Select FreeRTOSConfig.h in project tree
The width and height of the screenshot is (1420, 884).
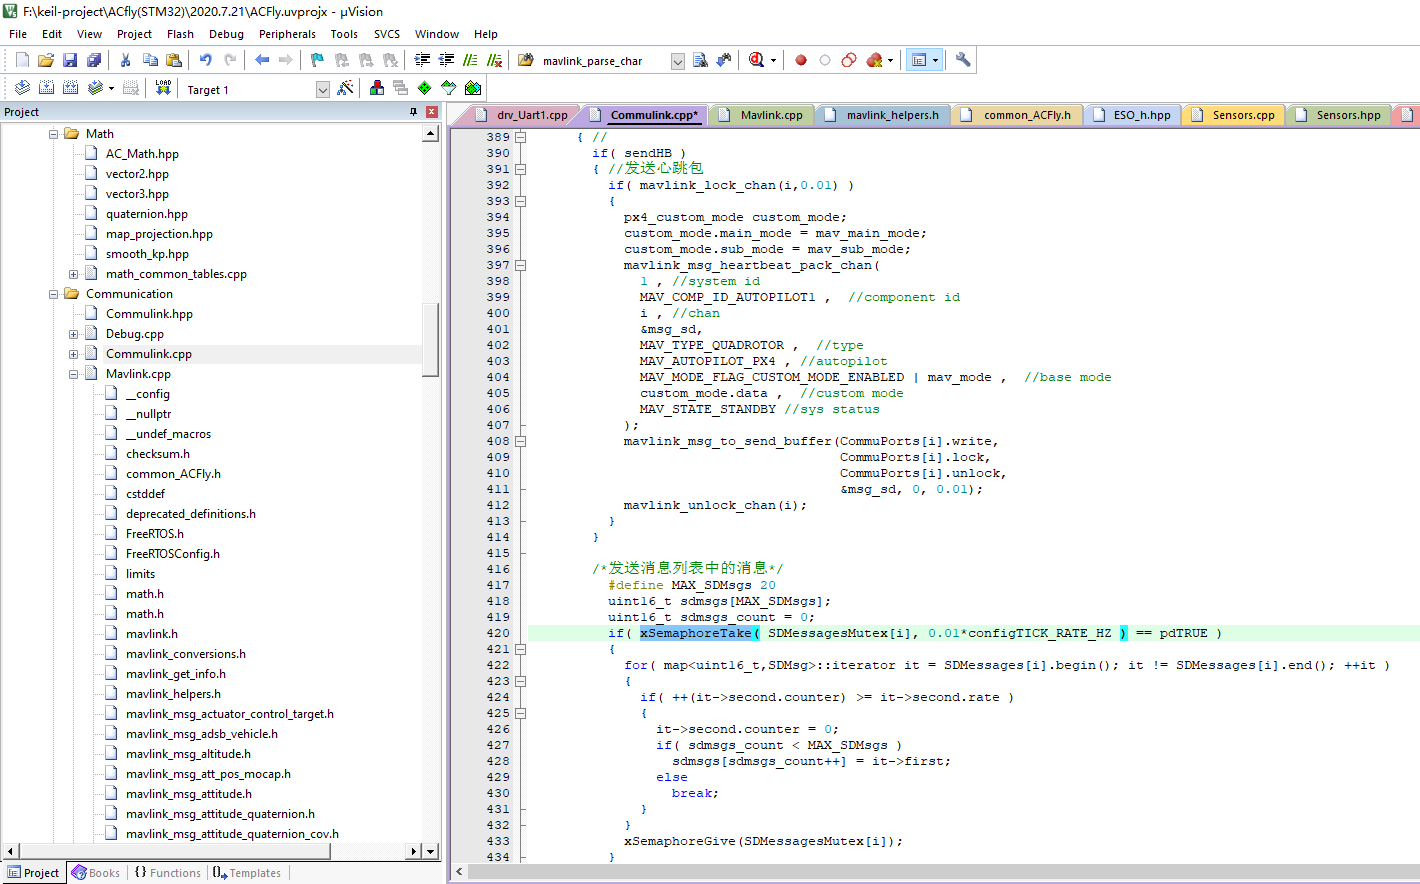[x=173, y=554]
